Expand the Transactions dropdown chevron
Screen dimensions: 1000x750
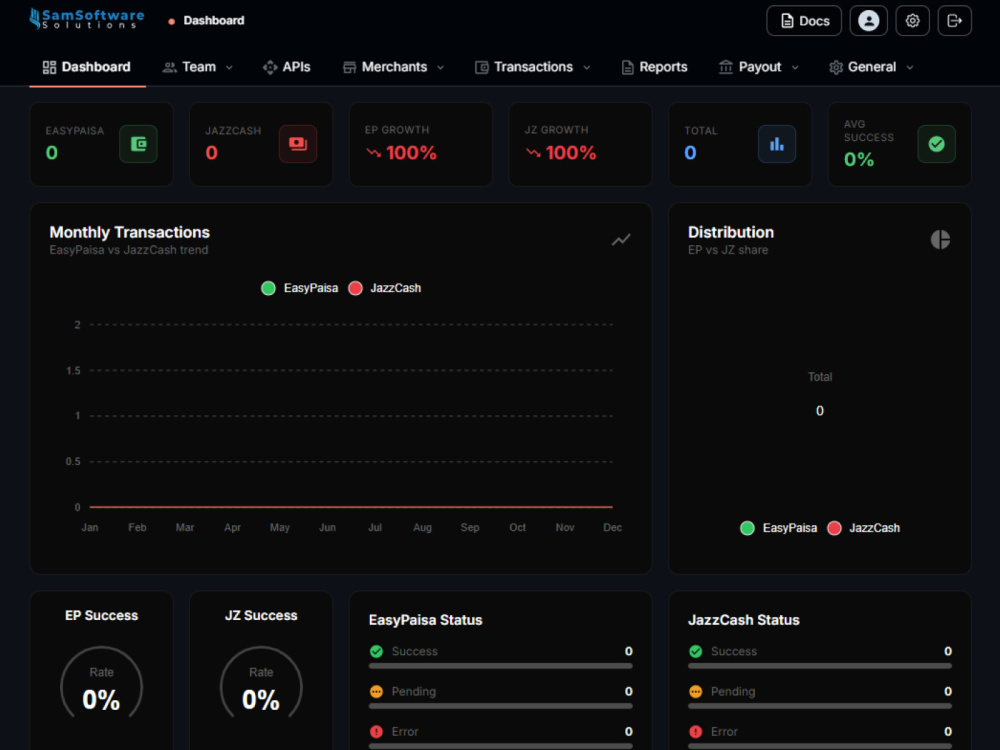(x=587, y=68)
